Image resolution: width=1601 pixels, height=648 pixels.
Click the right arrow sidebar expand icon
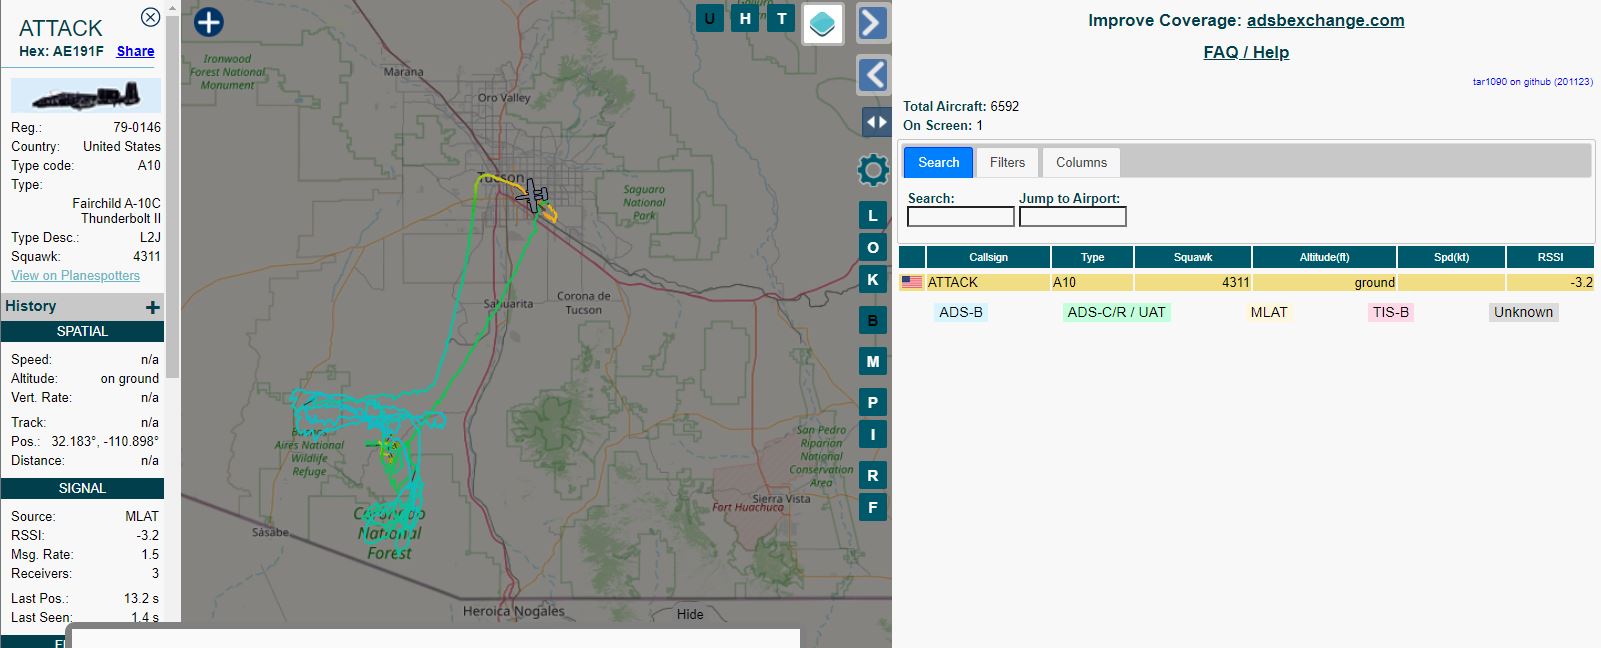(873, 22)
